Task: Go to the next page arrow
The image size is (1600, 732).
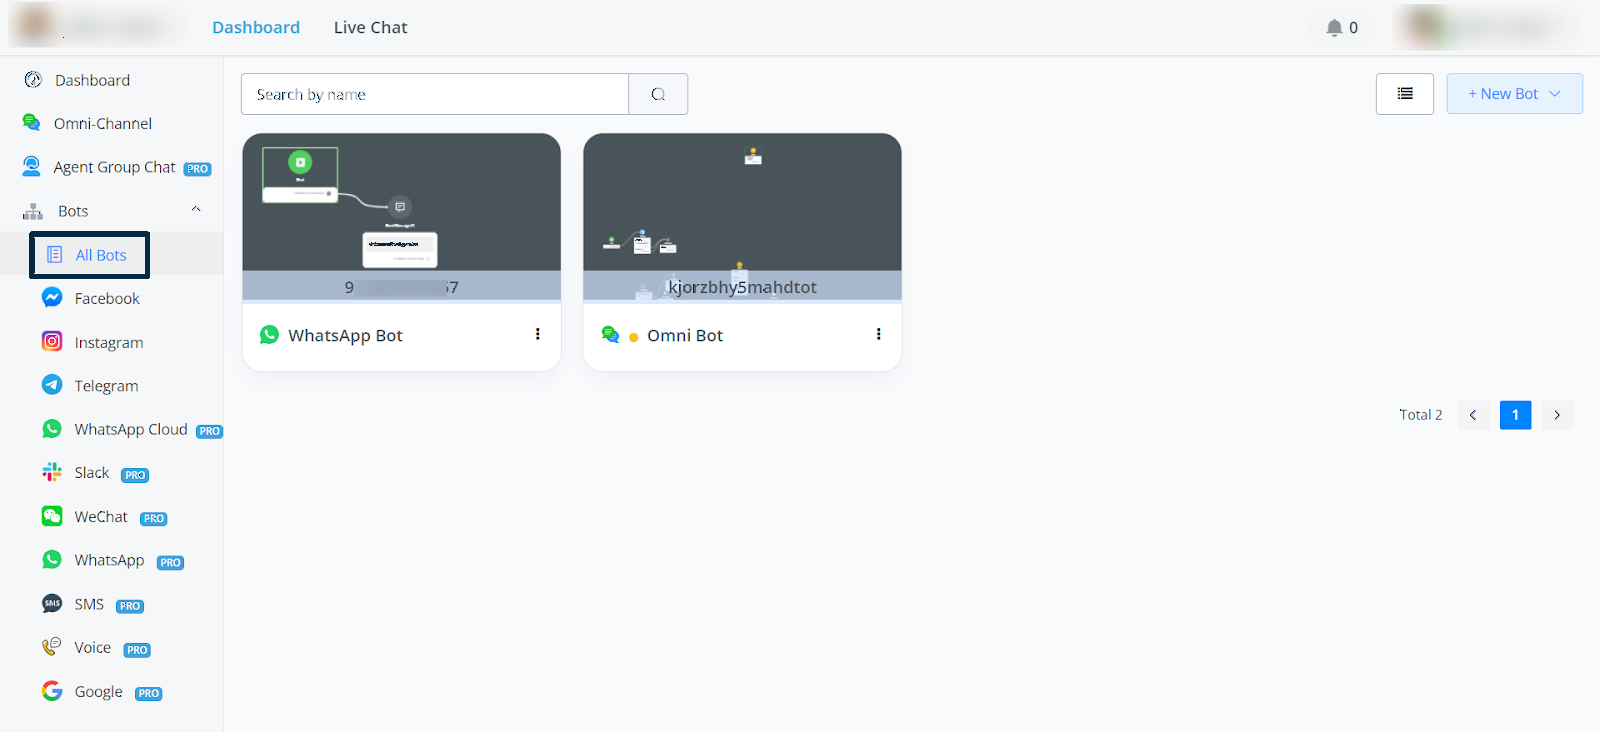Action: [1557, 415]
